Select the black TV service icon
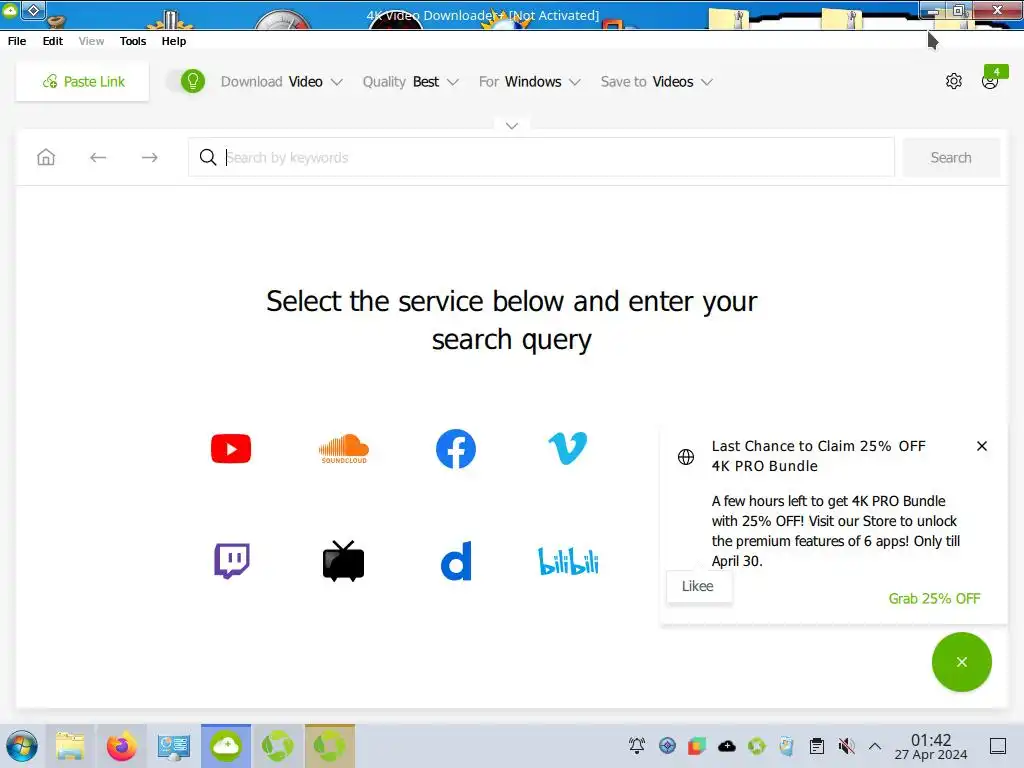1024x768 pixels. [344, 561]
